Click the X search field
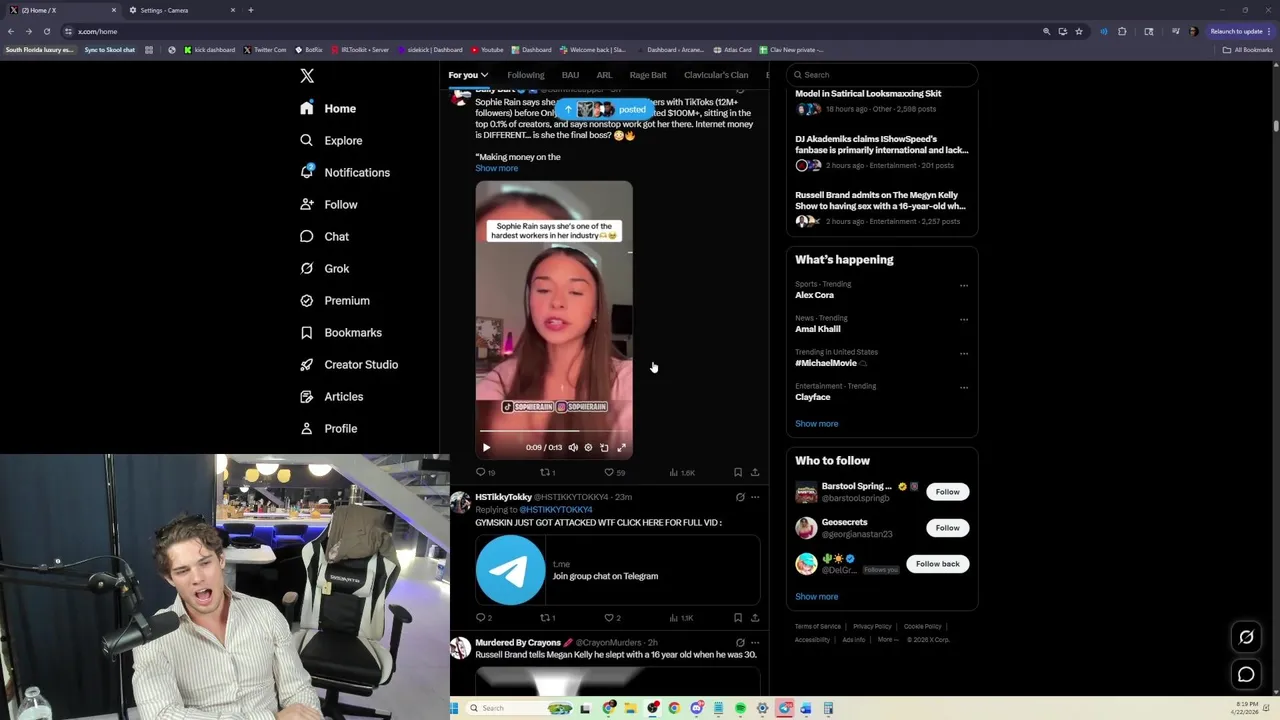 [x=882, y=75]
